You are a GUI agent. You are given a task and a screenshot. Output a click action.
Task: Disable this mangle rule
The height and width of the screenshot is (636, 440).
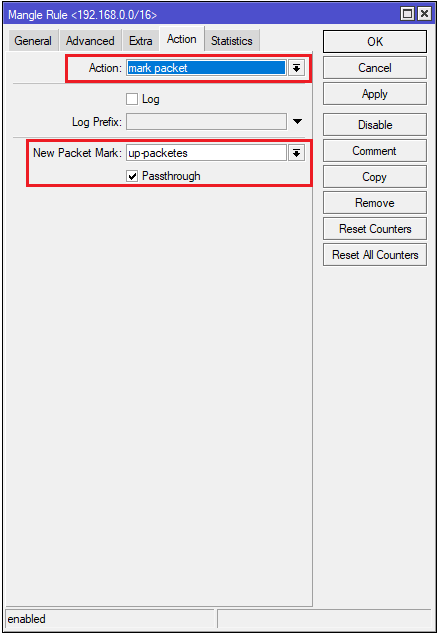pos(375,125)
